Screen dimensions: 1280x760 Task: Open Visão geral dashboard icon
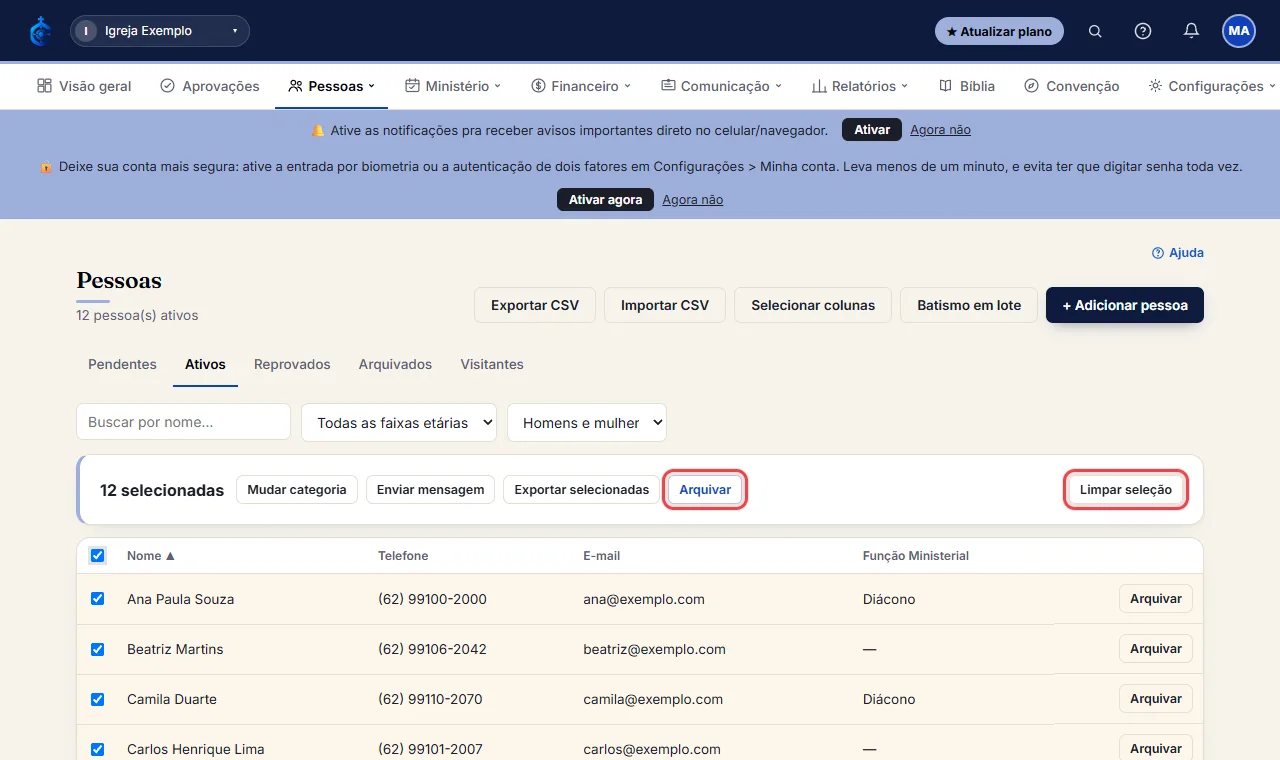[x=44, y=86]
